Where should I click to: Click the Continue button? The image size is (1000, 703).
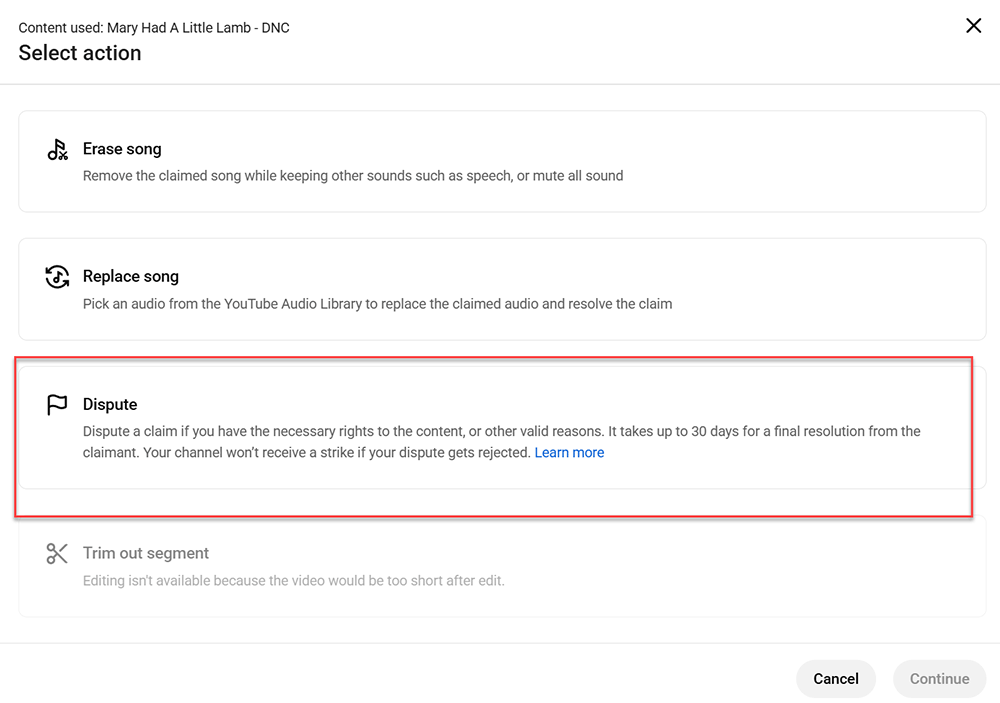939,679
